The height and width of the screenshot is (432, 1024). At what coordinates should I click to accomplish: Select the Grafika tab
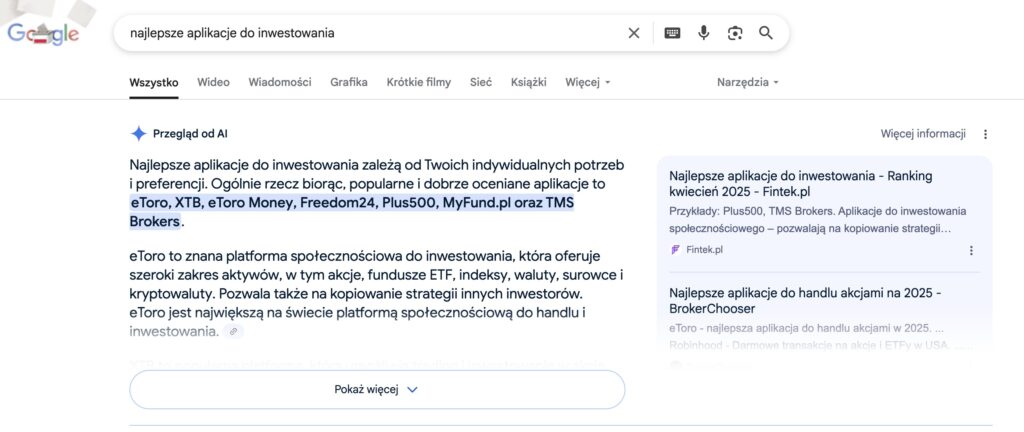pos(349,82)
